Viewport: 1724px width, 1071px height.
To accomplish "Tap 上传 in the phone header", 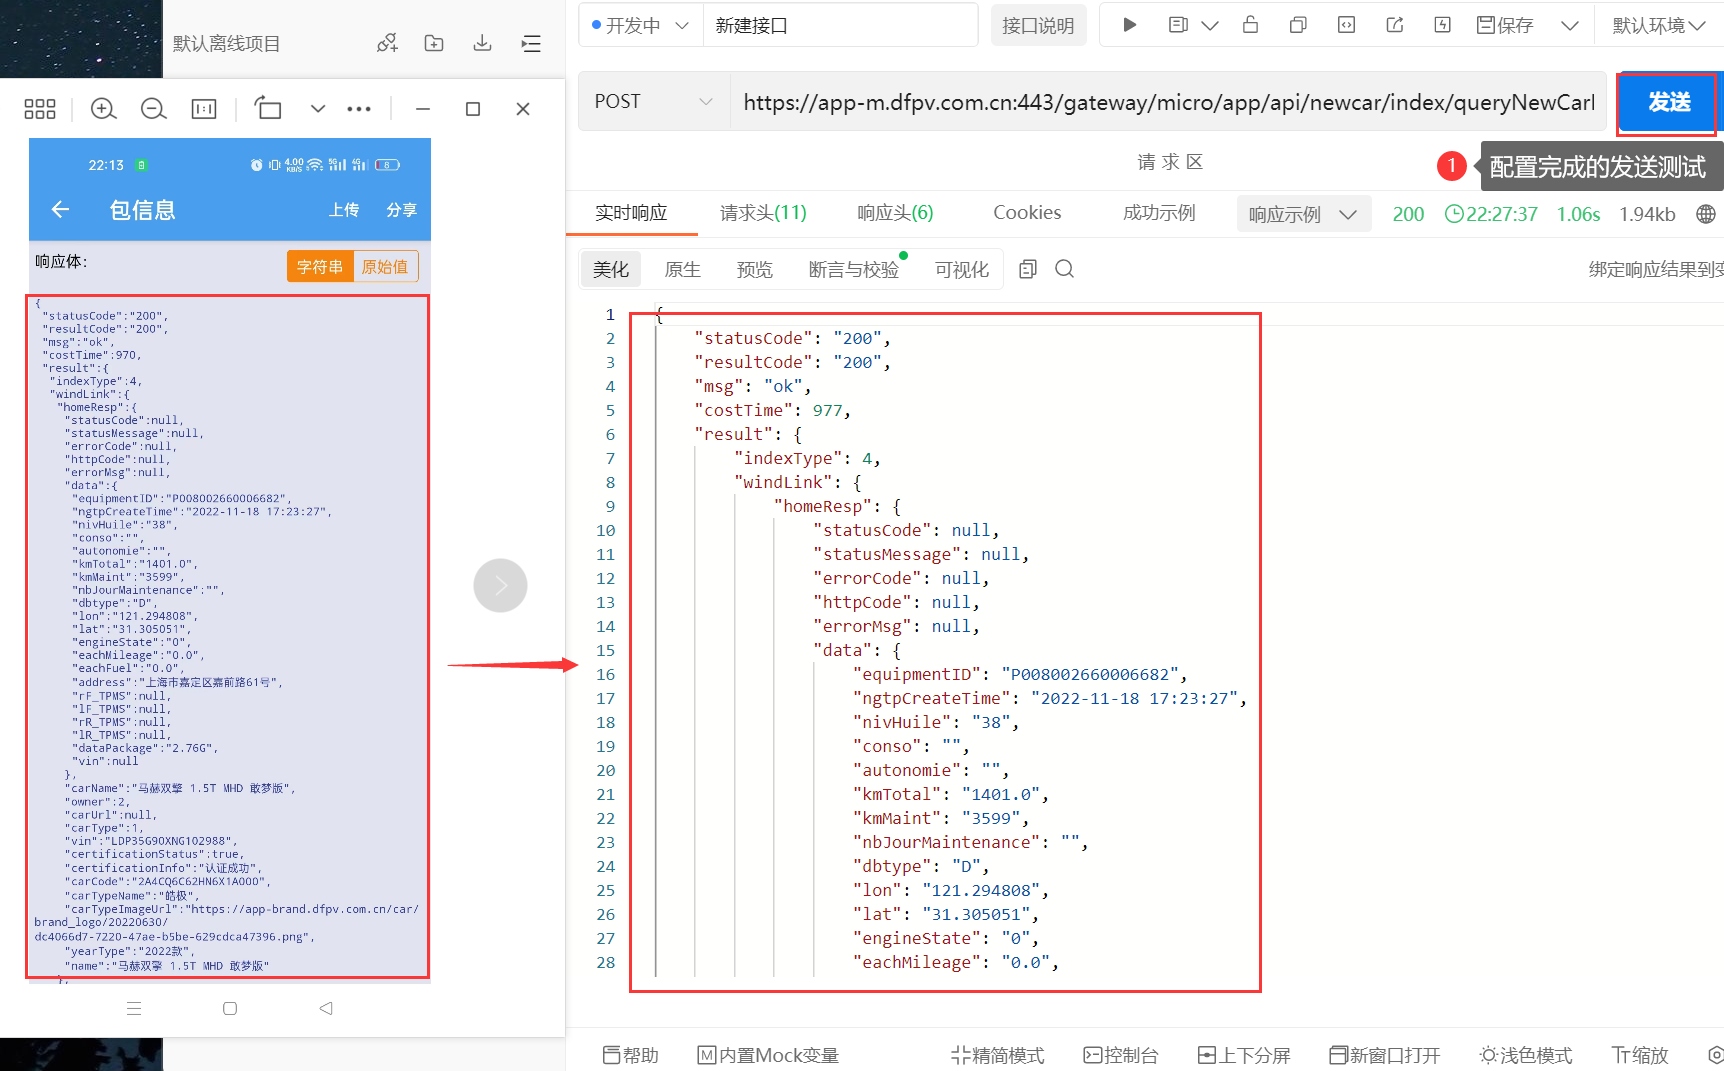I will click(x=344, y=210).
